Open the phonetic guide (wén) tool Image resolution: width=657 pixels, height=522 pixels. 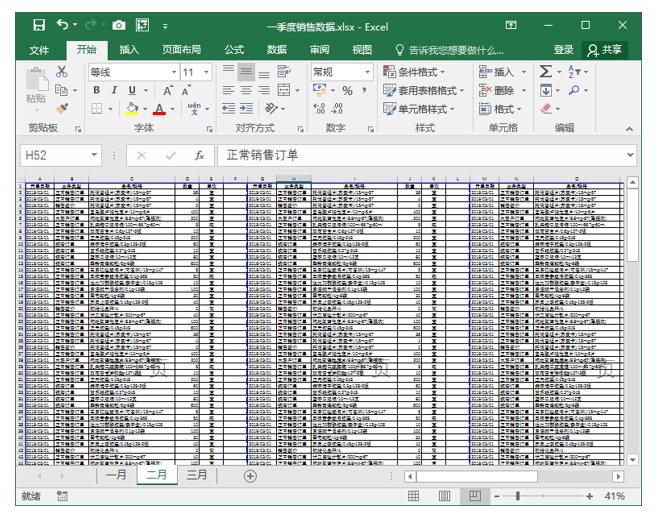click(x=194, y=109)
